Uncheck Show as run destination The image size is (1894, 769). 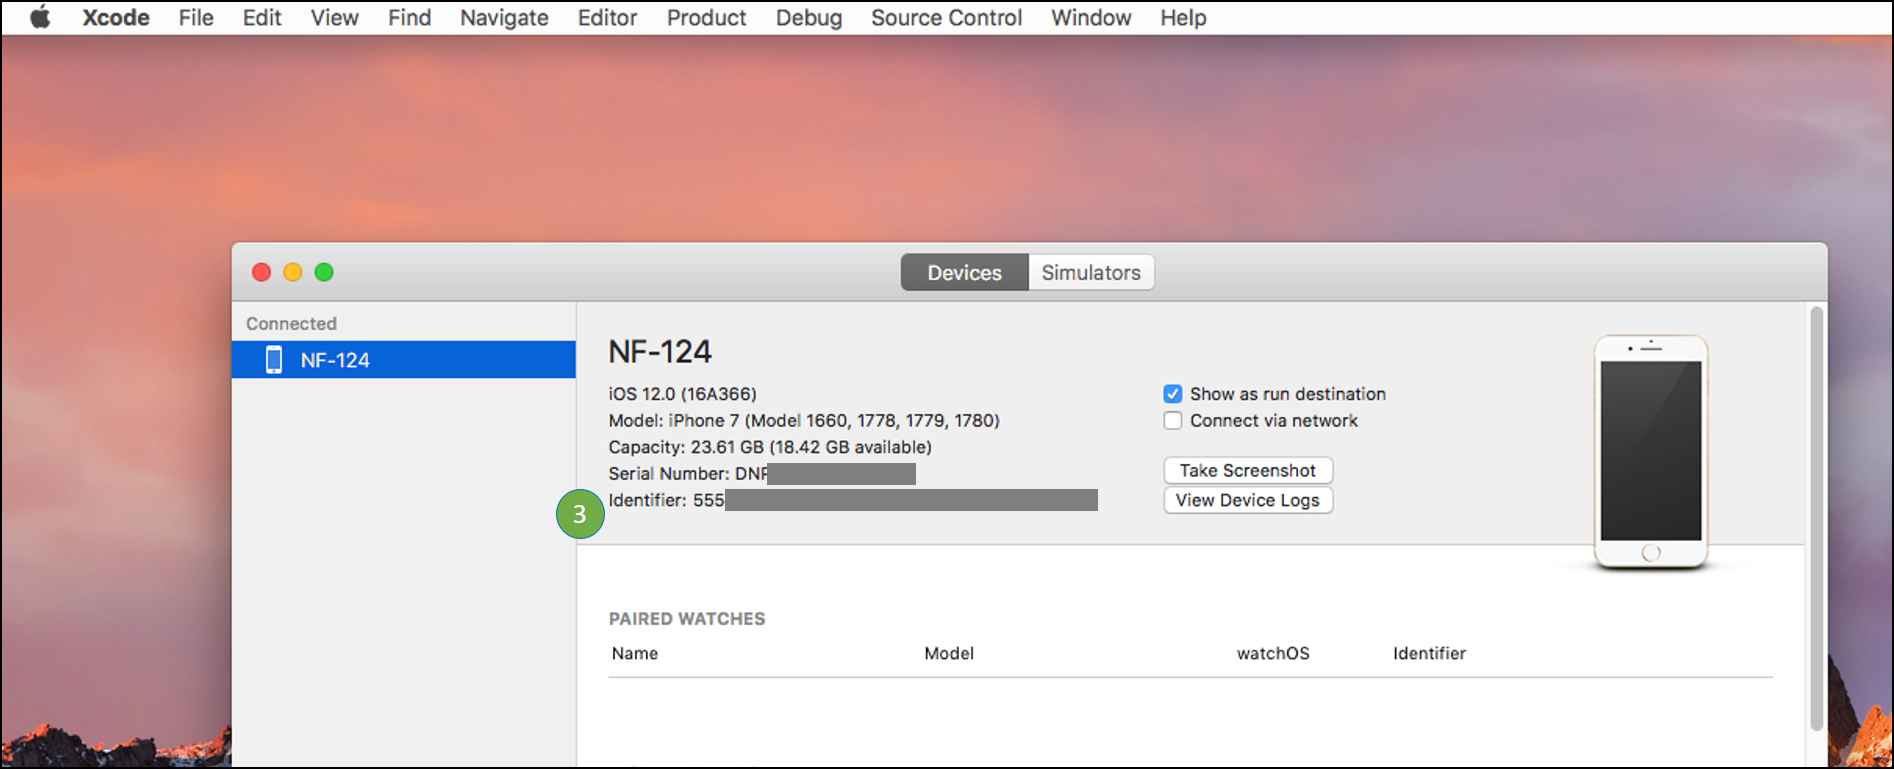(x=1173, y=394)
